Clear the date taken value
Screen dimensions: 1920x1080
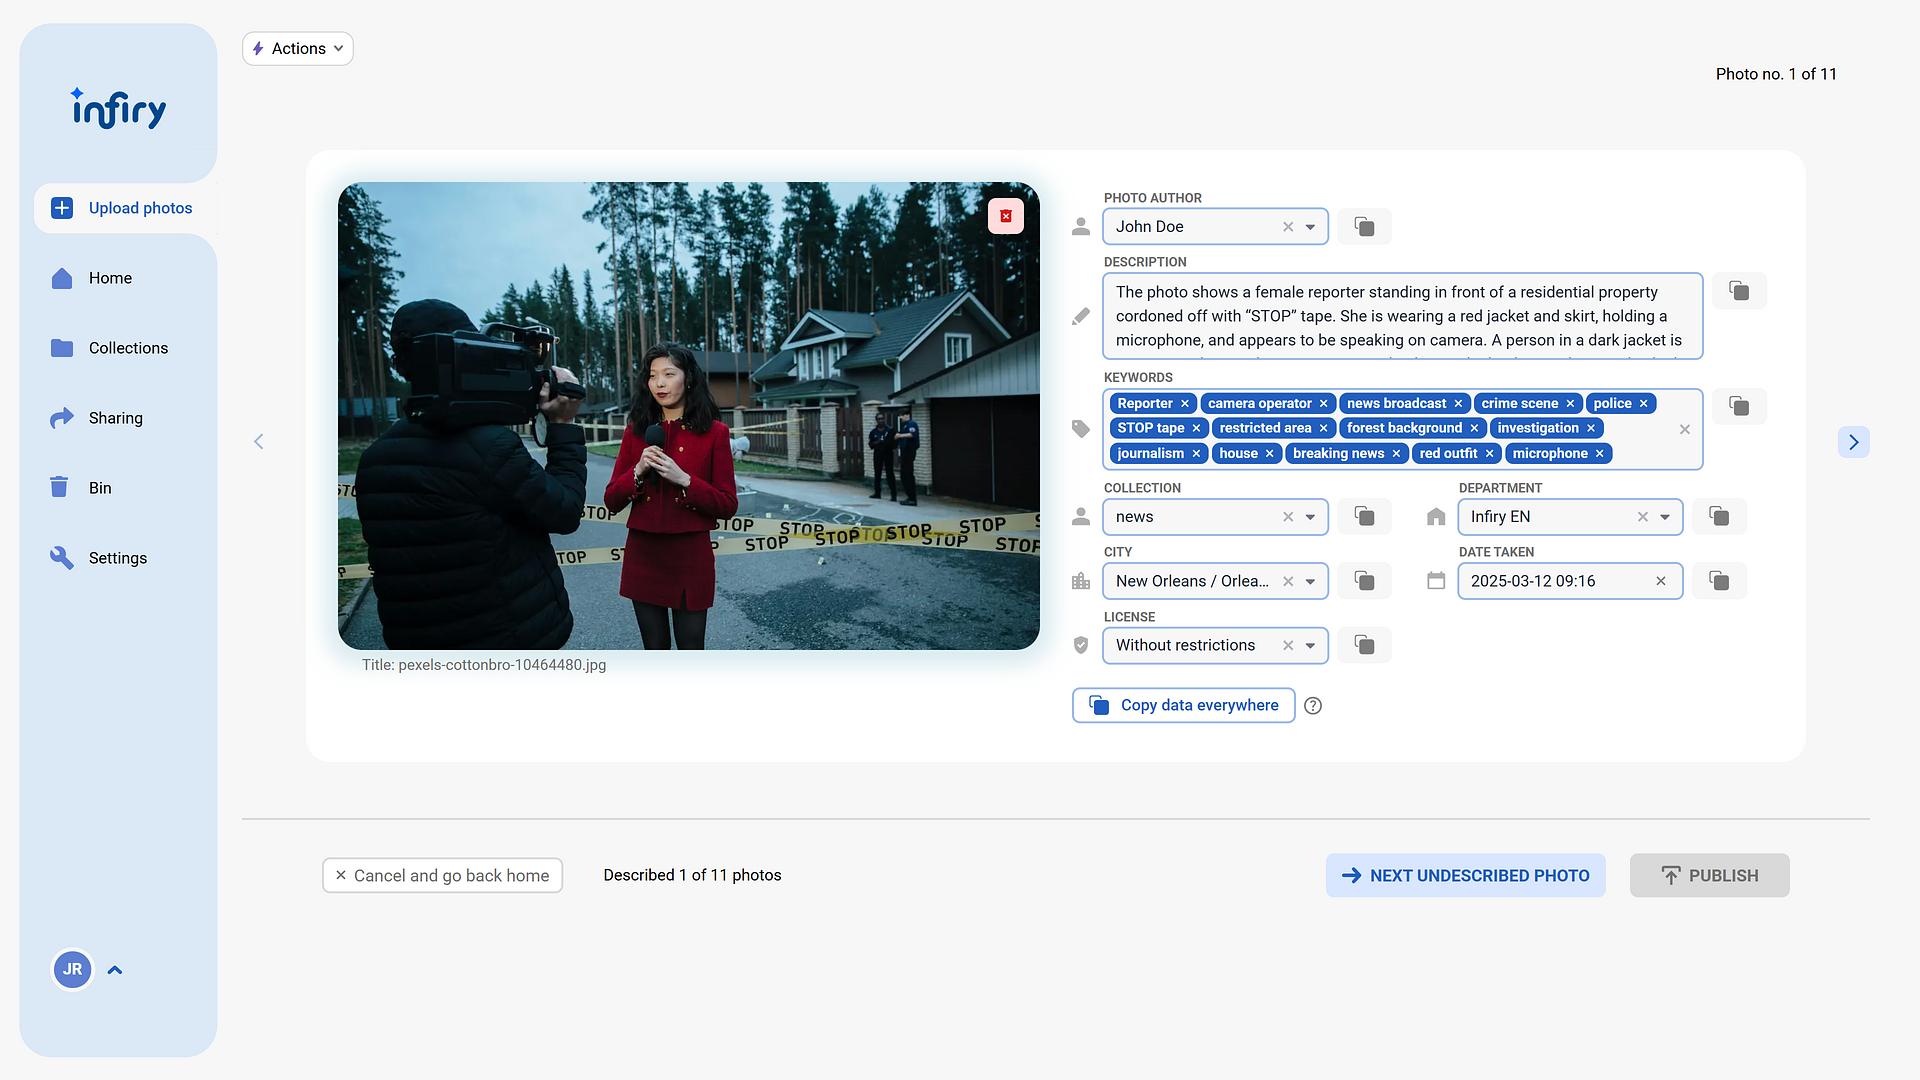click(x=1661, y=581)
